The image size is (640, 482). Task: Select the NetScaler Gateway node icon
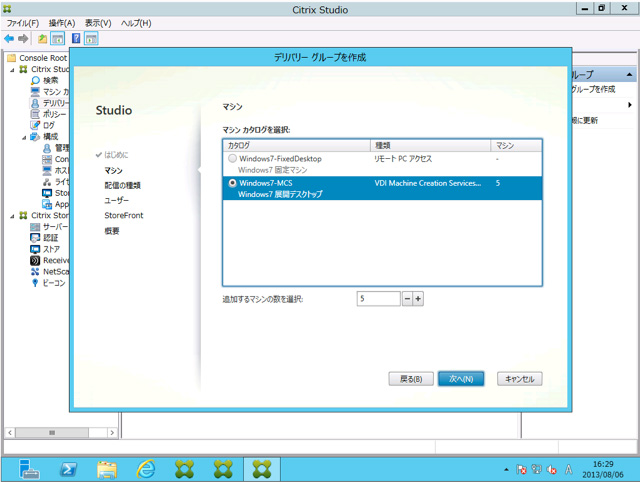36,271
